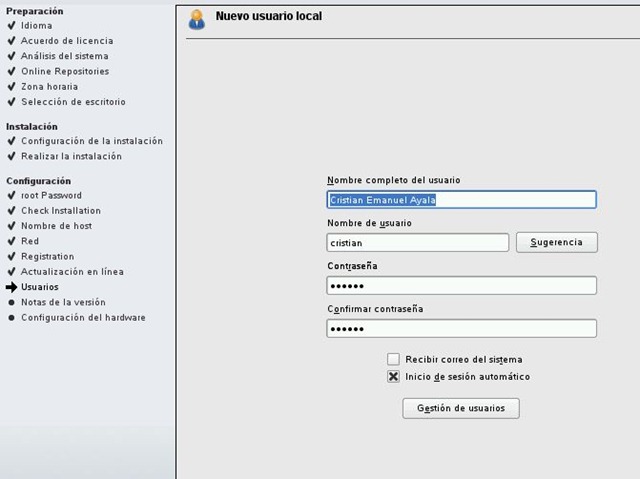The height and width of the screenshot is (479, 640).
Task: Focus the Nombre completo del usuario field
Action: point(461,200)
